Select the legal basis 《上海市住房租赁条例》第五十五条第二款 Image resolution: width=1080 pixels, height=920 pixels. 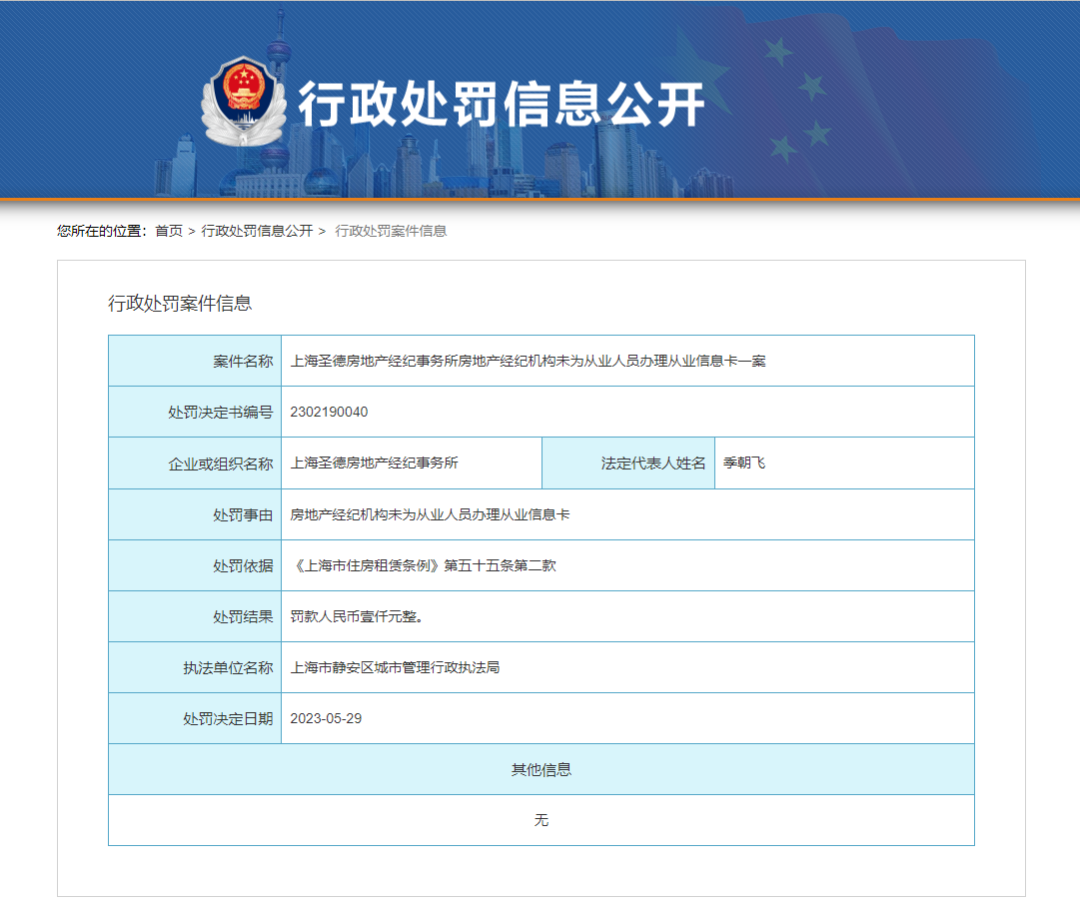[423, 565]
